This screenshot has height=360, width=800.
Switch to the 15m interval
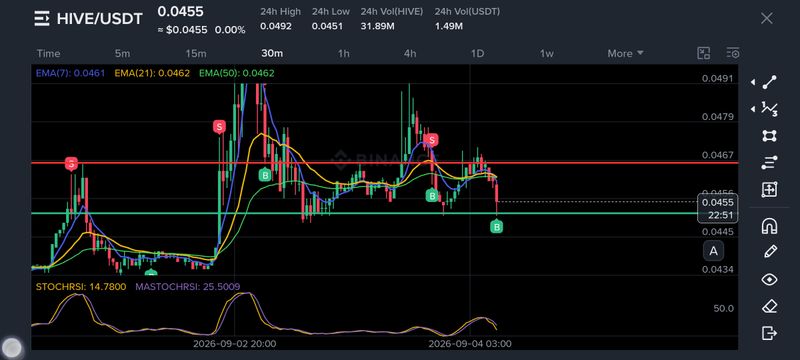pos(196,54)
